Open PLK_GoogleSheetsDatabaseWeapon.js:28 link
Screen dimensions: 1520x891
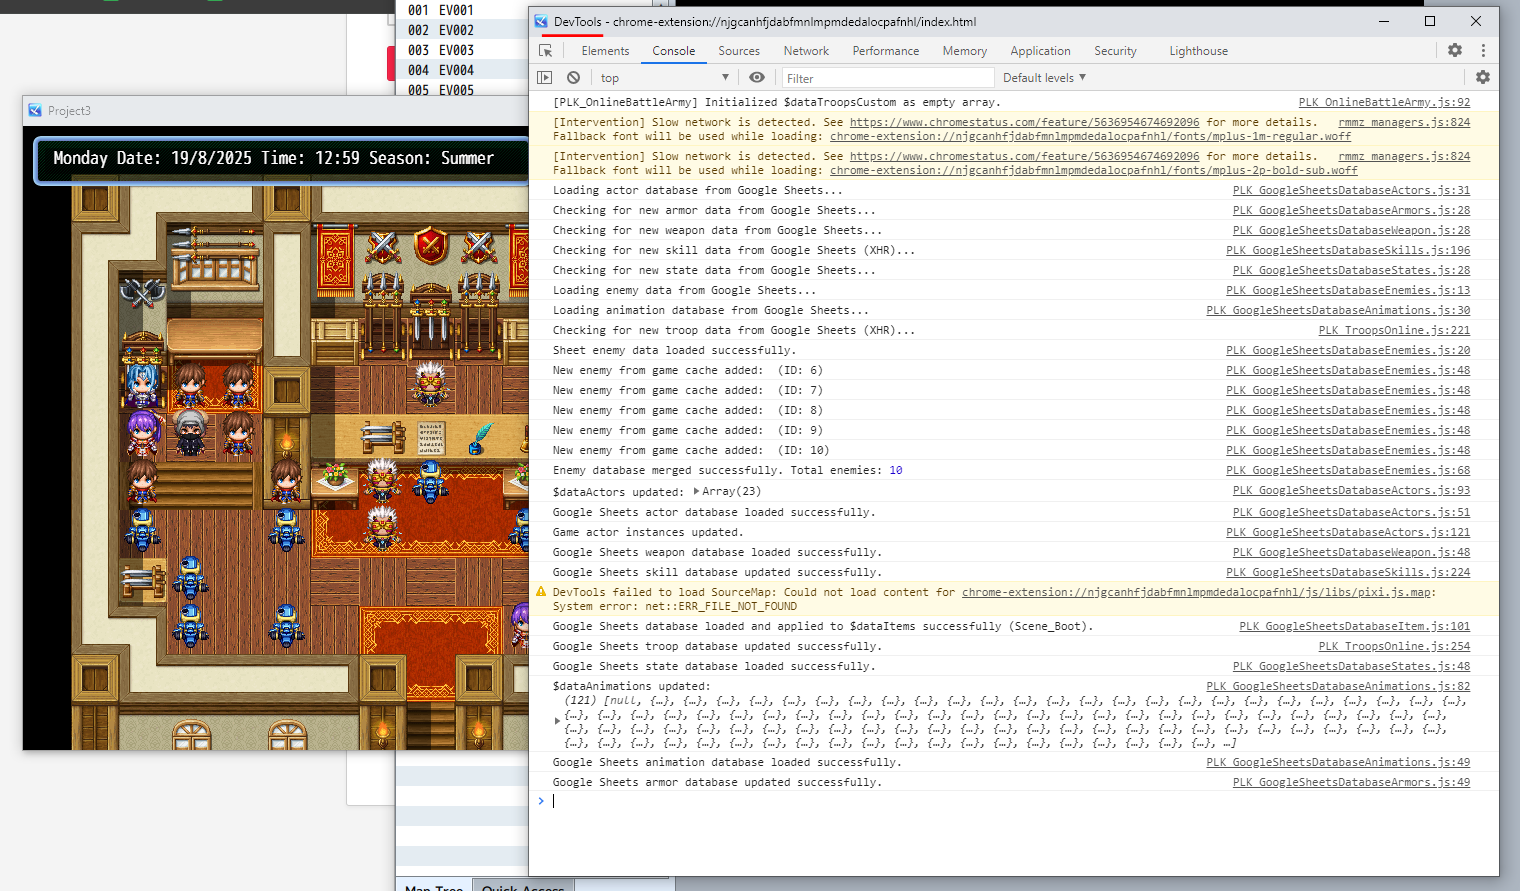(1351, 230)
